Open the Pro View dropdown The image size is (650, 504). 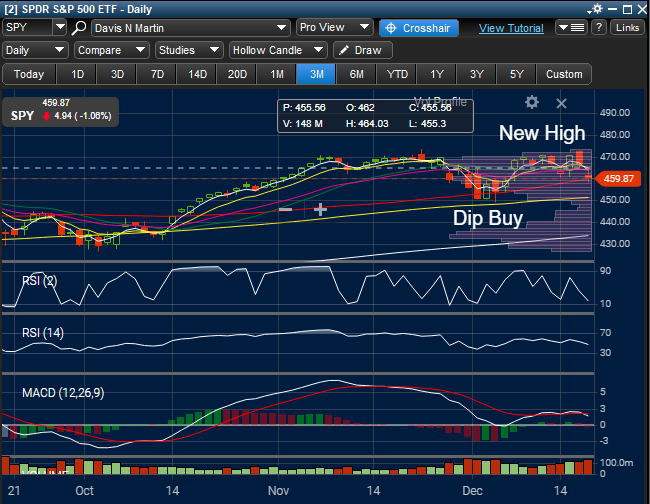pos(335,27)
